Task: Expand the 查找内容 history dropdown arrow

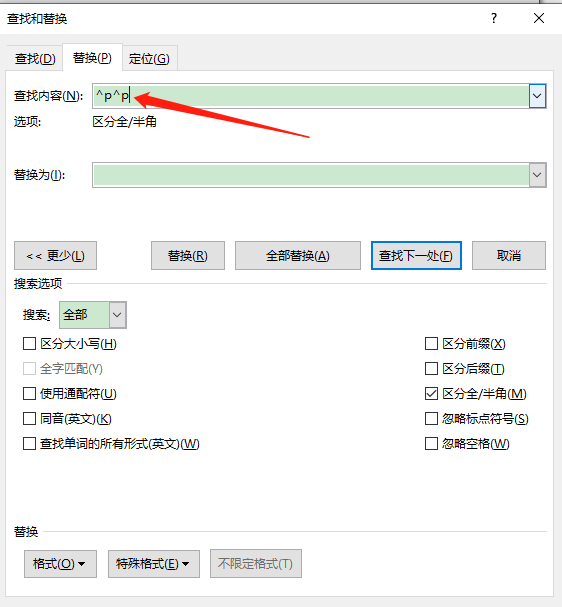Action: tap(537, 96)
